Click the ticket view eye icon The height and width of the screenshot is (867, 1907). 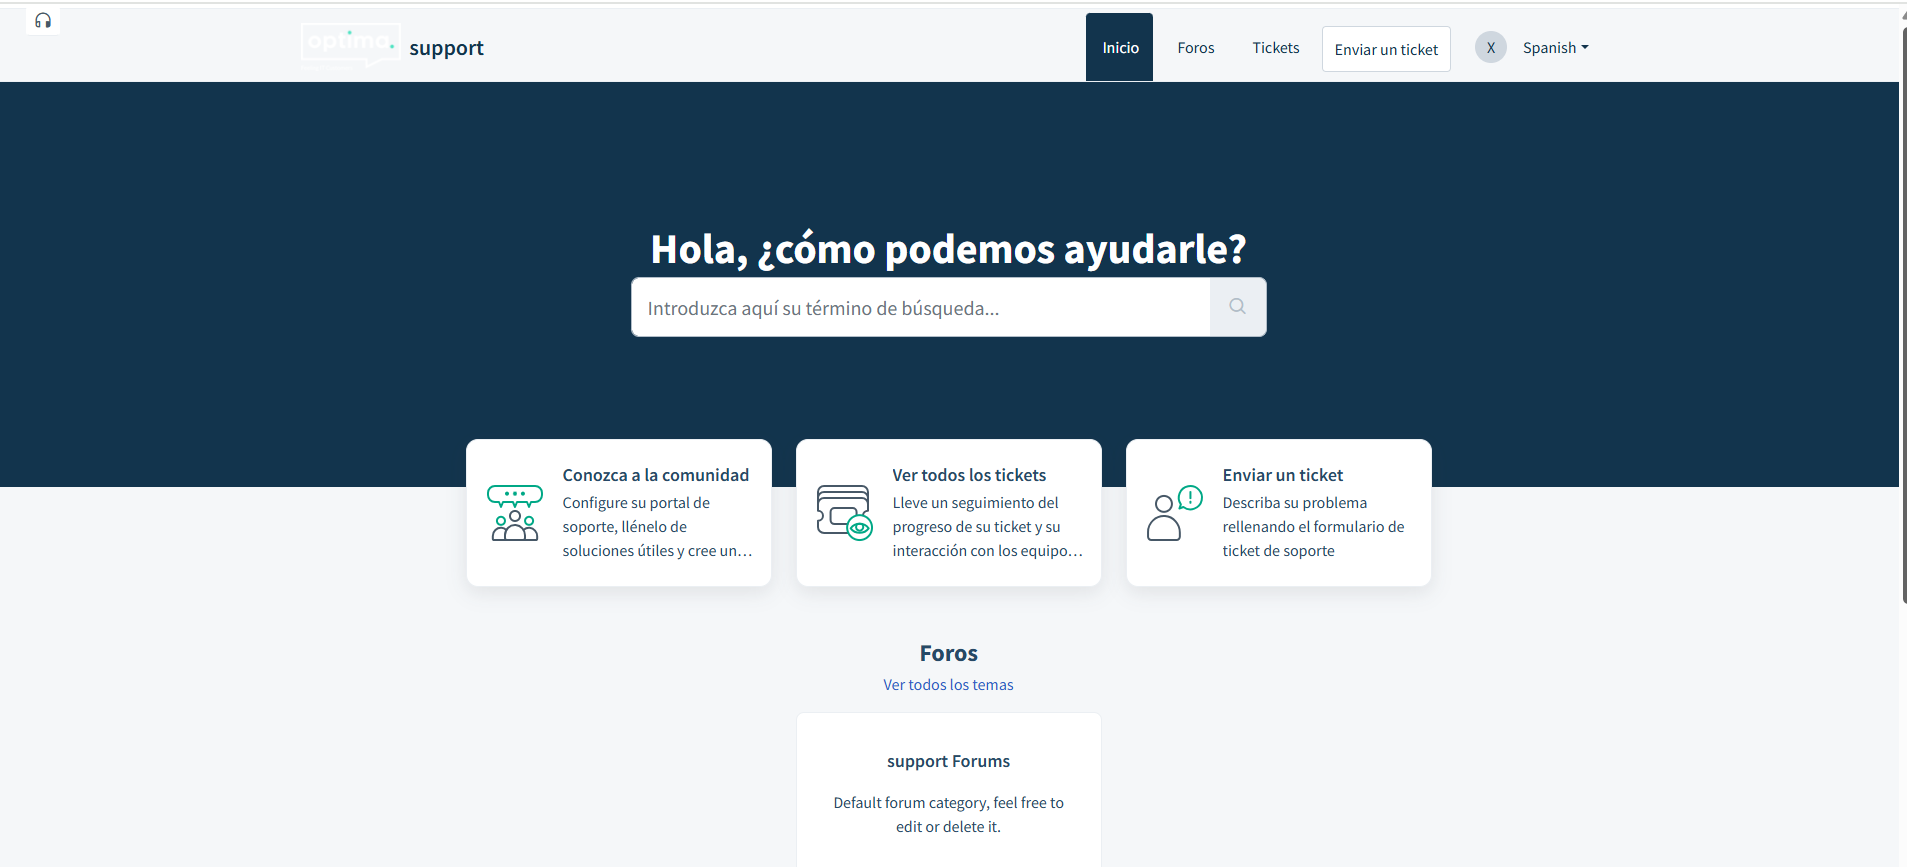pos(844,512)
